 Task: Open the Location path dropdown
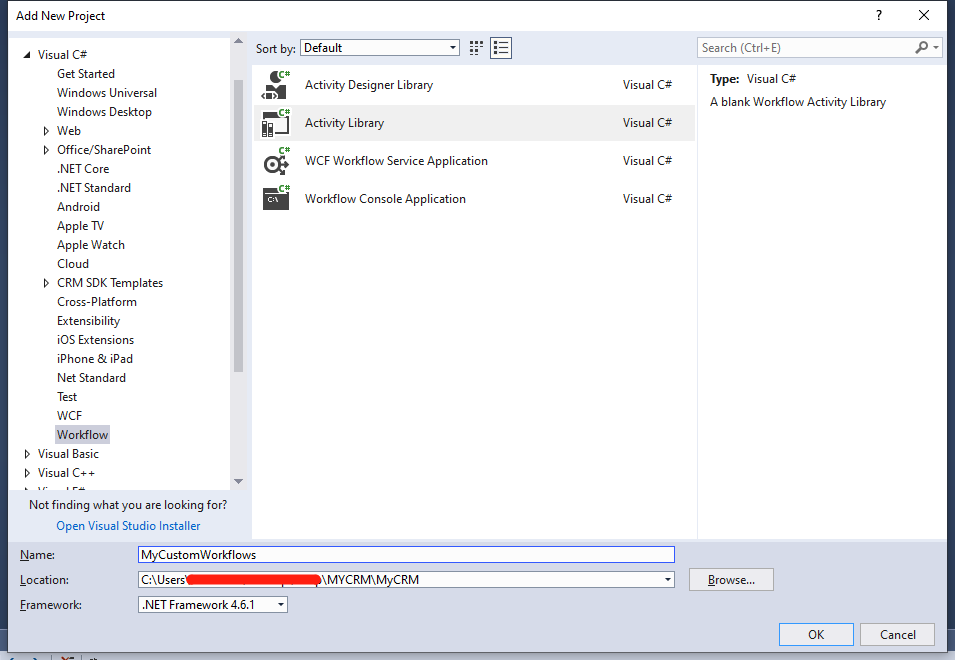tap(668, 580)
